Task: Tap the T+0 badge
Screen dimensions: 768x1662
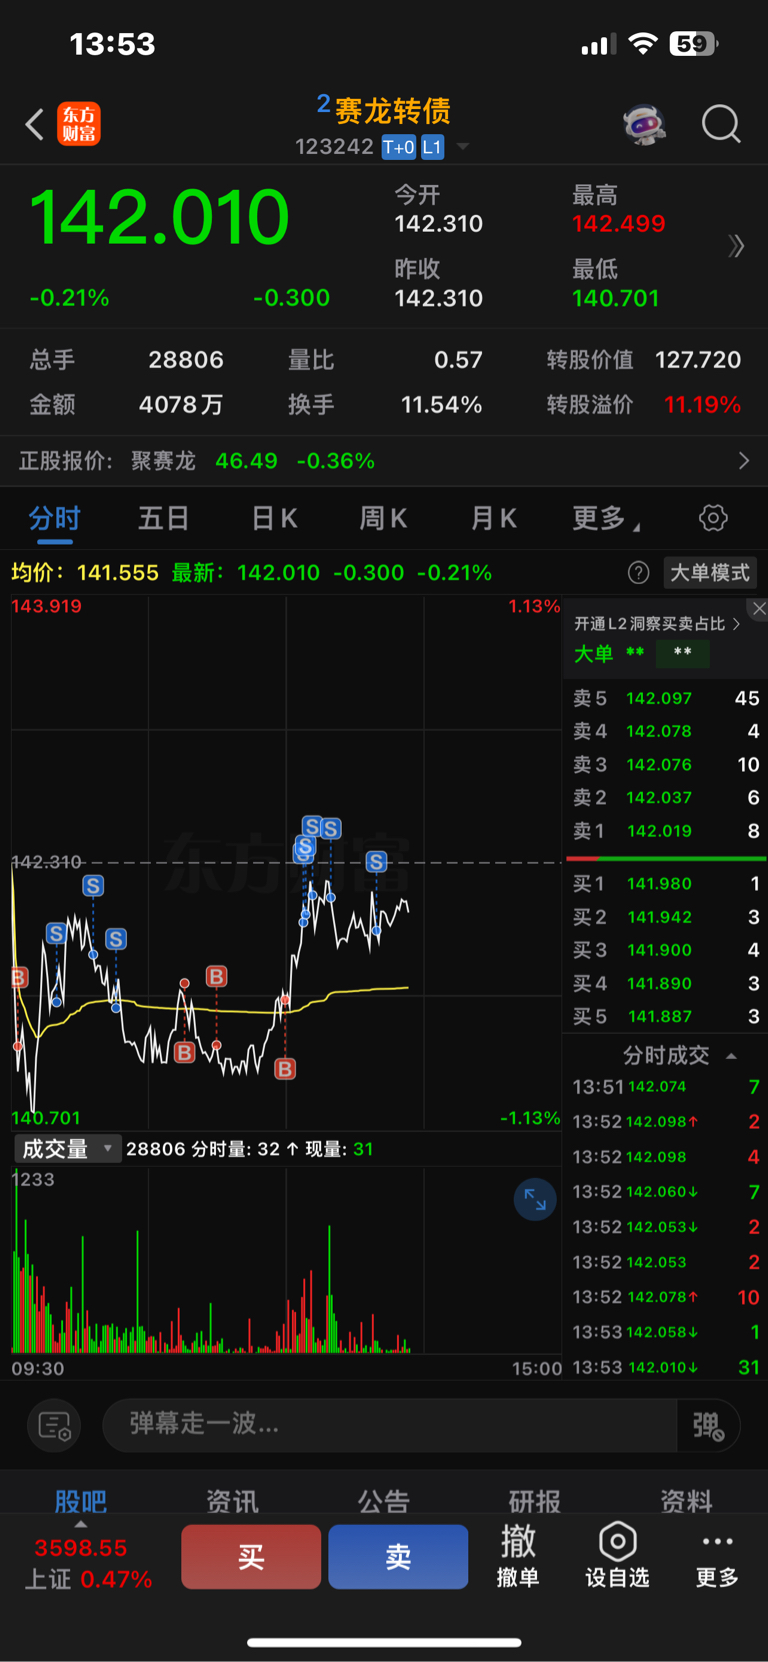Action: pos(398,147)
